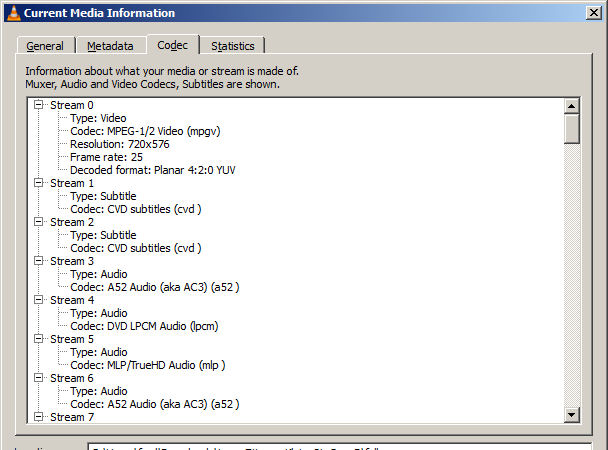608x450 pixels.
Task: Select the Stream 6 label
Action: click(72, 378)
